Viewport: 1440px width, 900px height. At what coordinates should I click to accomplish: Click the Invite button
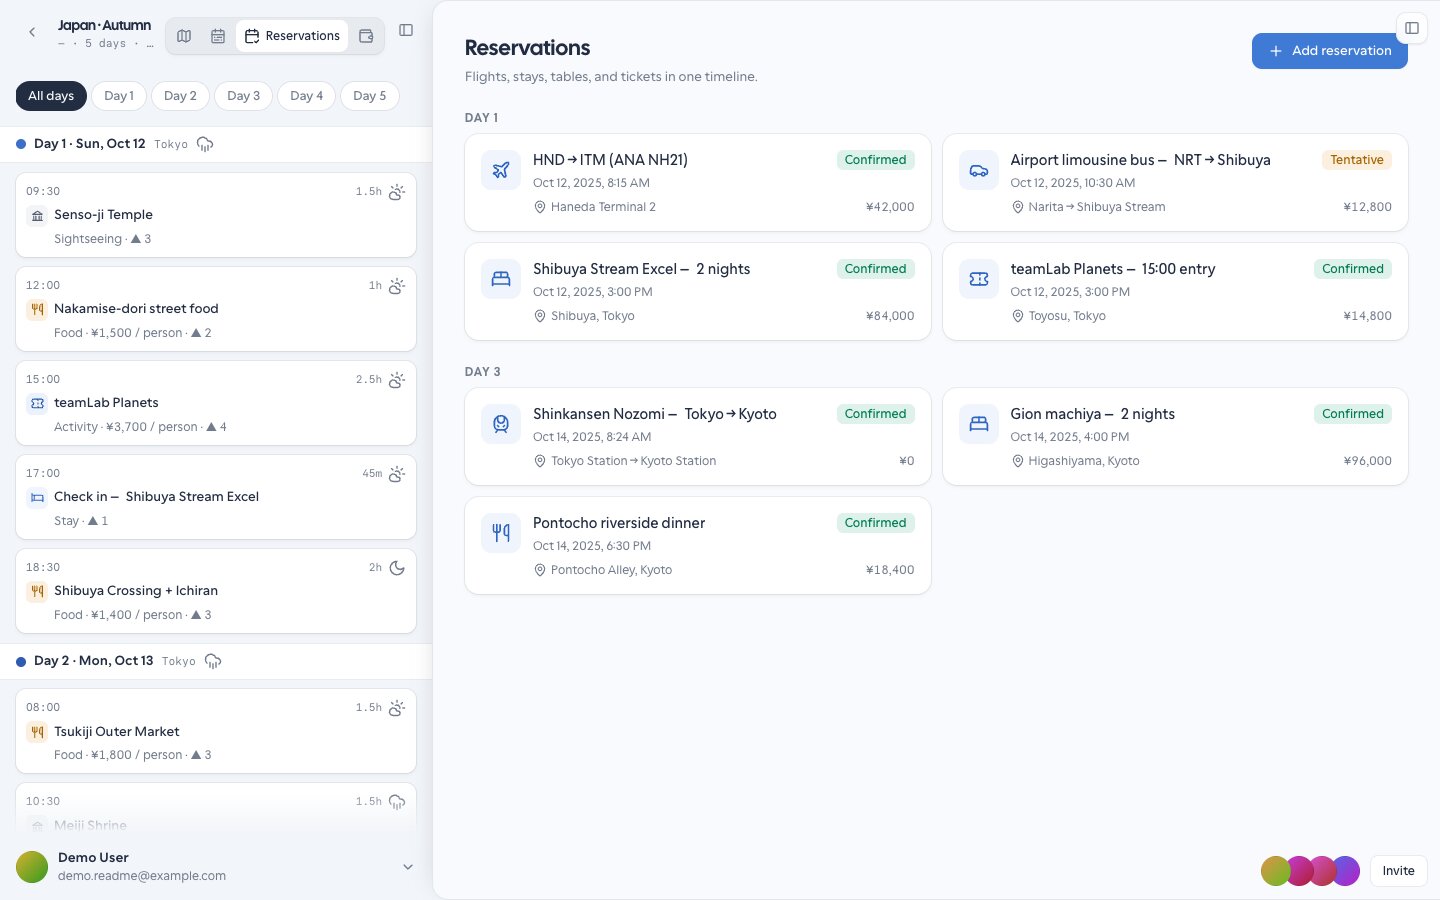(x=1398, y=871)
